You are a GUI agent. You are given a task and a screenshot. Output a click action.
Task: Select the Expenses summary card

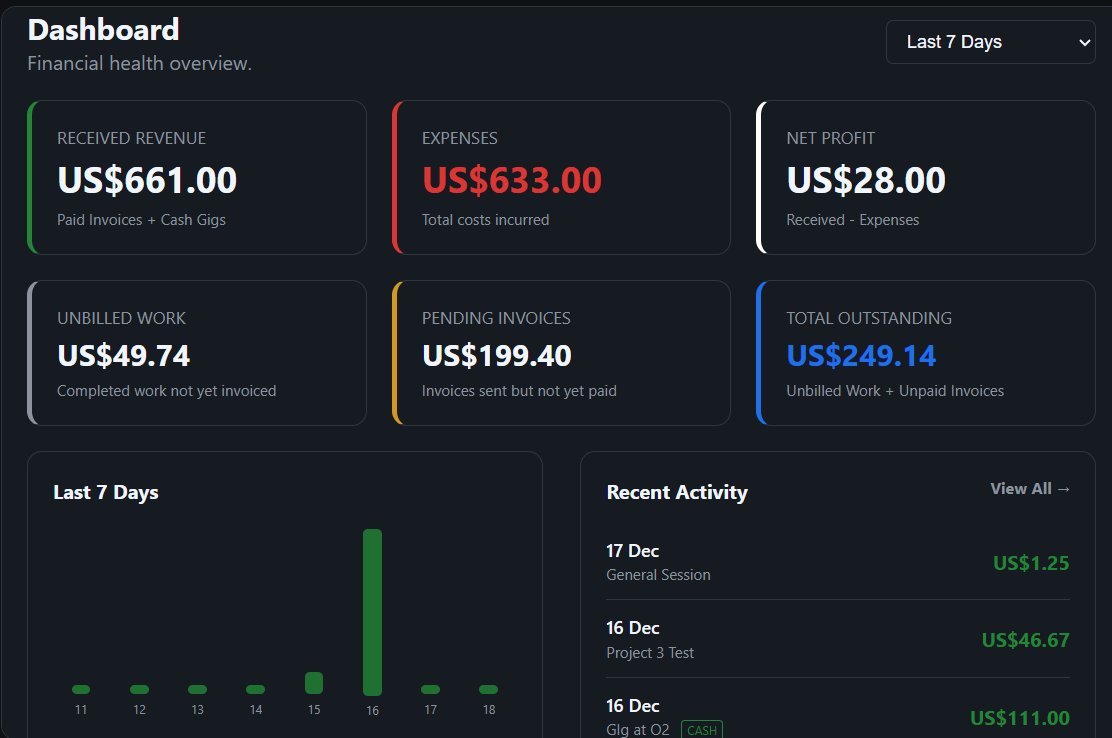(561, 177)
